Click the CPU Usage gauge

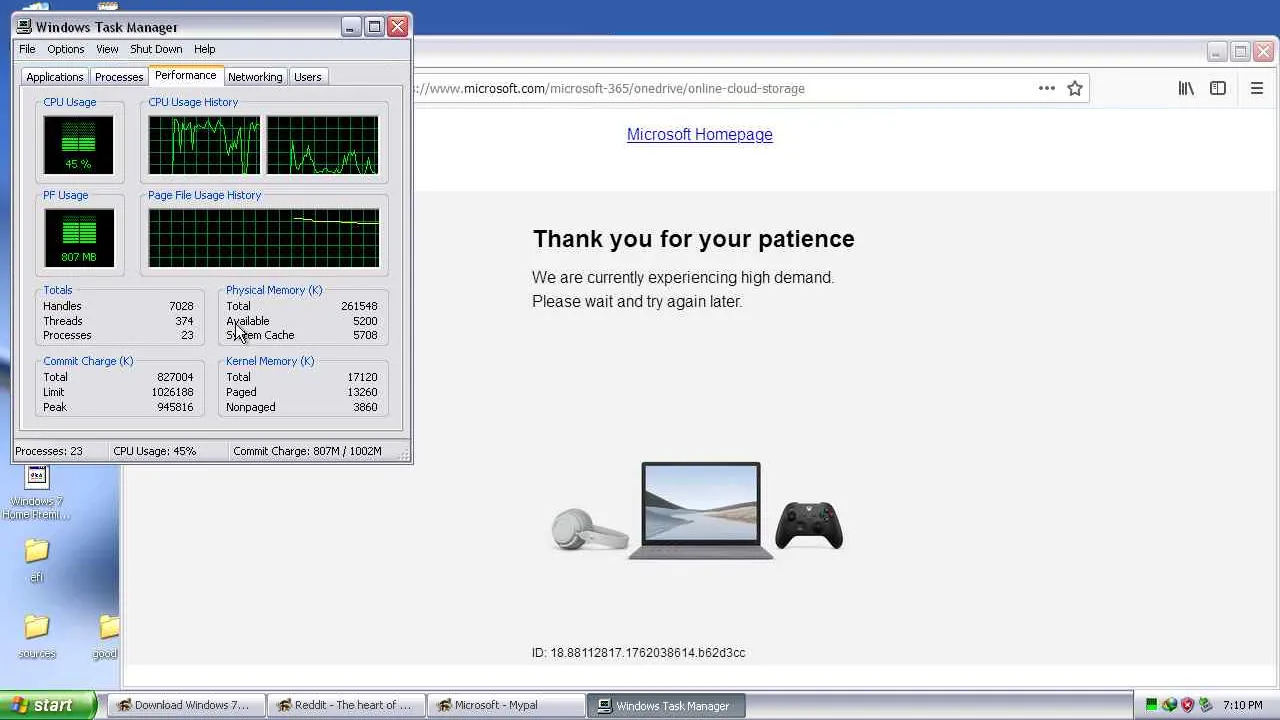(x=78, y=145)
